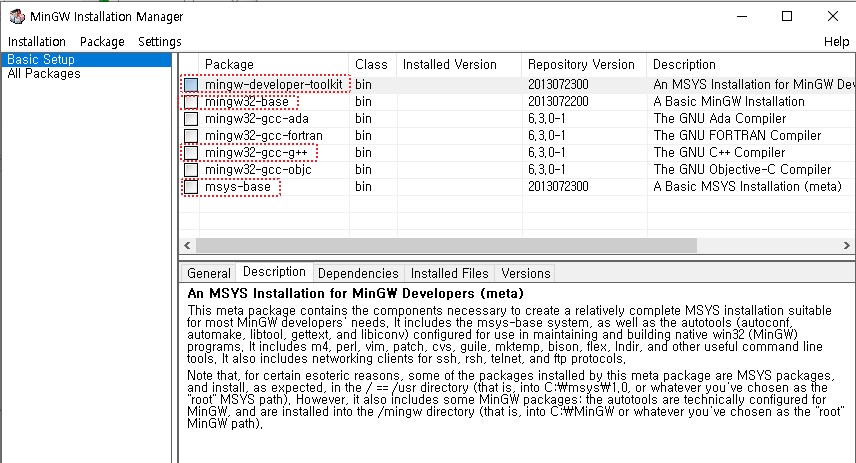Click the left arrow of horizontal scrollbar
This screenshot has height=463, width=856.
coord(187,246)
